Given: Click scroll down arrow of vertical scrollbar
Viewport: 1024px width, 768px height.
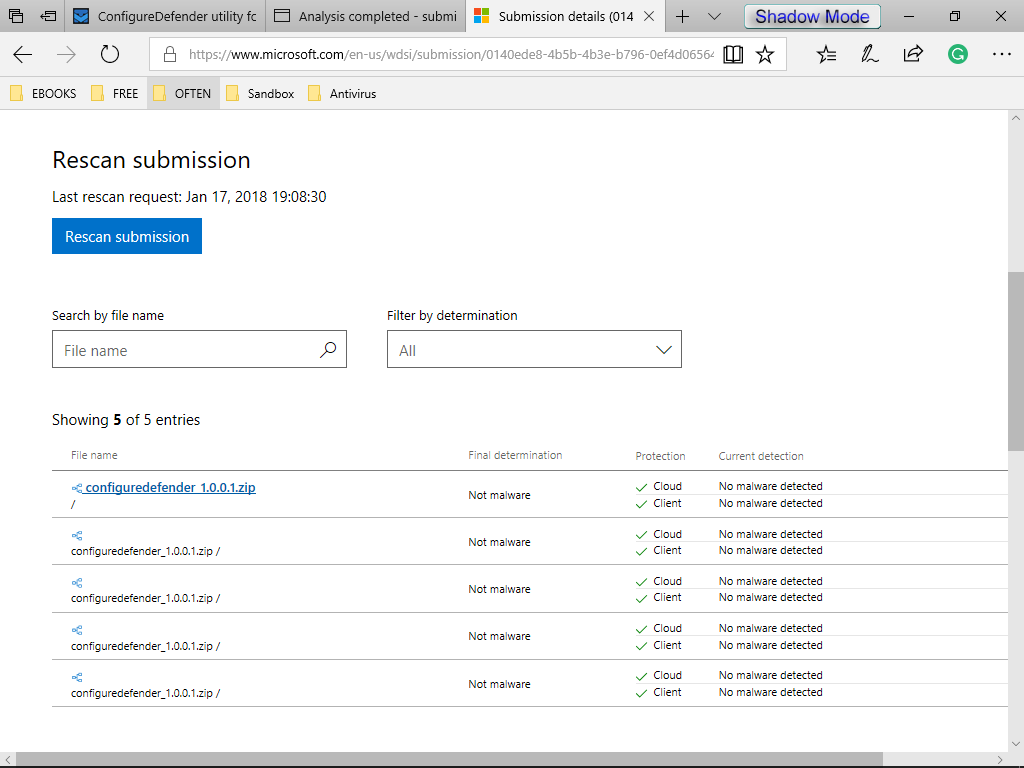Looking at the screenshot, I should 1016,743.
